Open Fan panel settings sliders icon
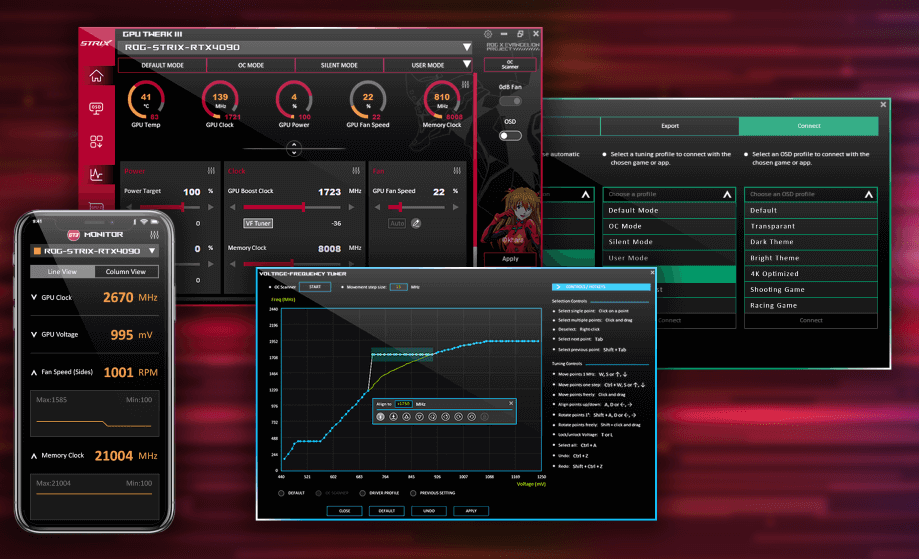 tap(457, 171)
